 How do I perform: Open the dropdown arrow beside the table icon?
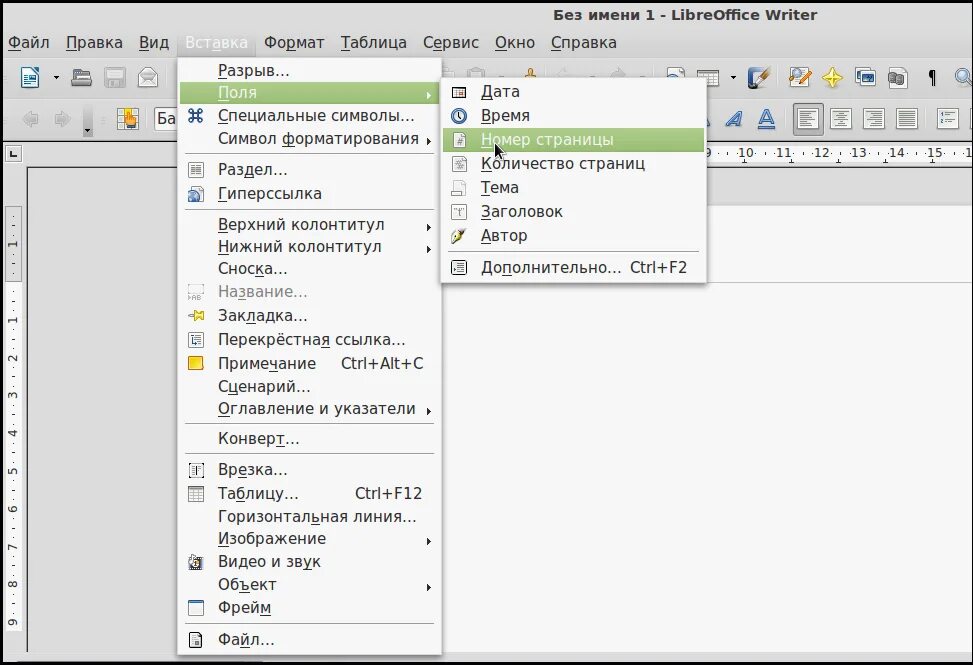733,78
